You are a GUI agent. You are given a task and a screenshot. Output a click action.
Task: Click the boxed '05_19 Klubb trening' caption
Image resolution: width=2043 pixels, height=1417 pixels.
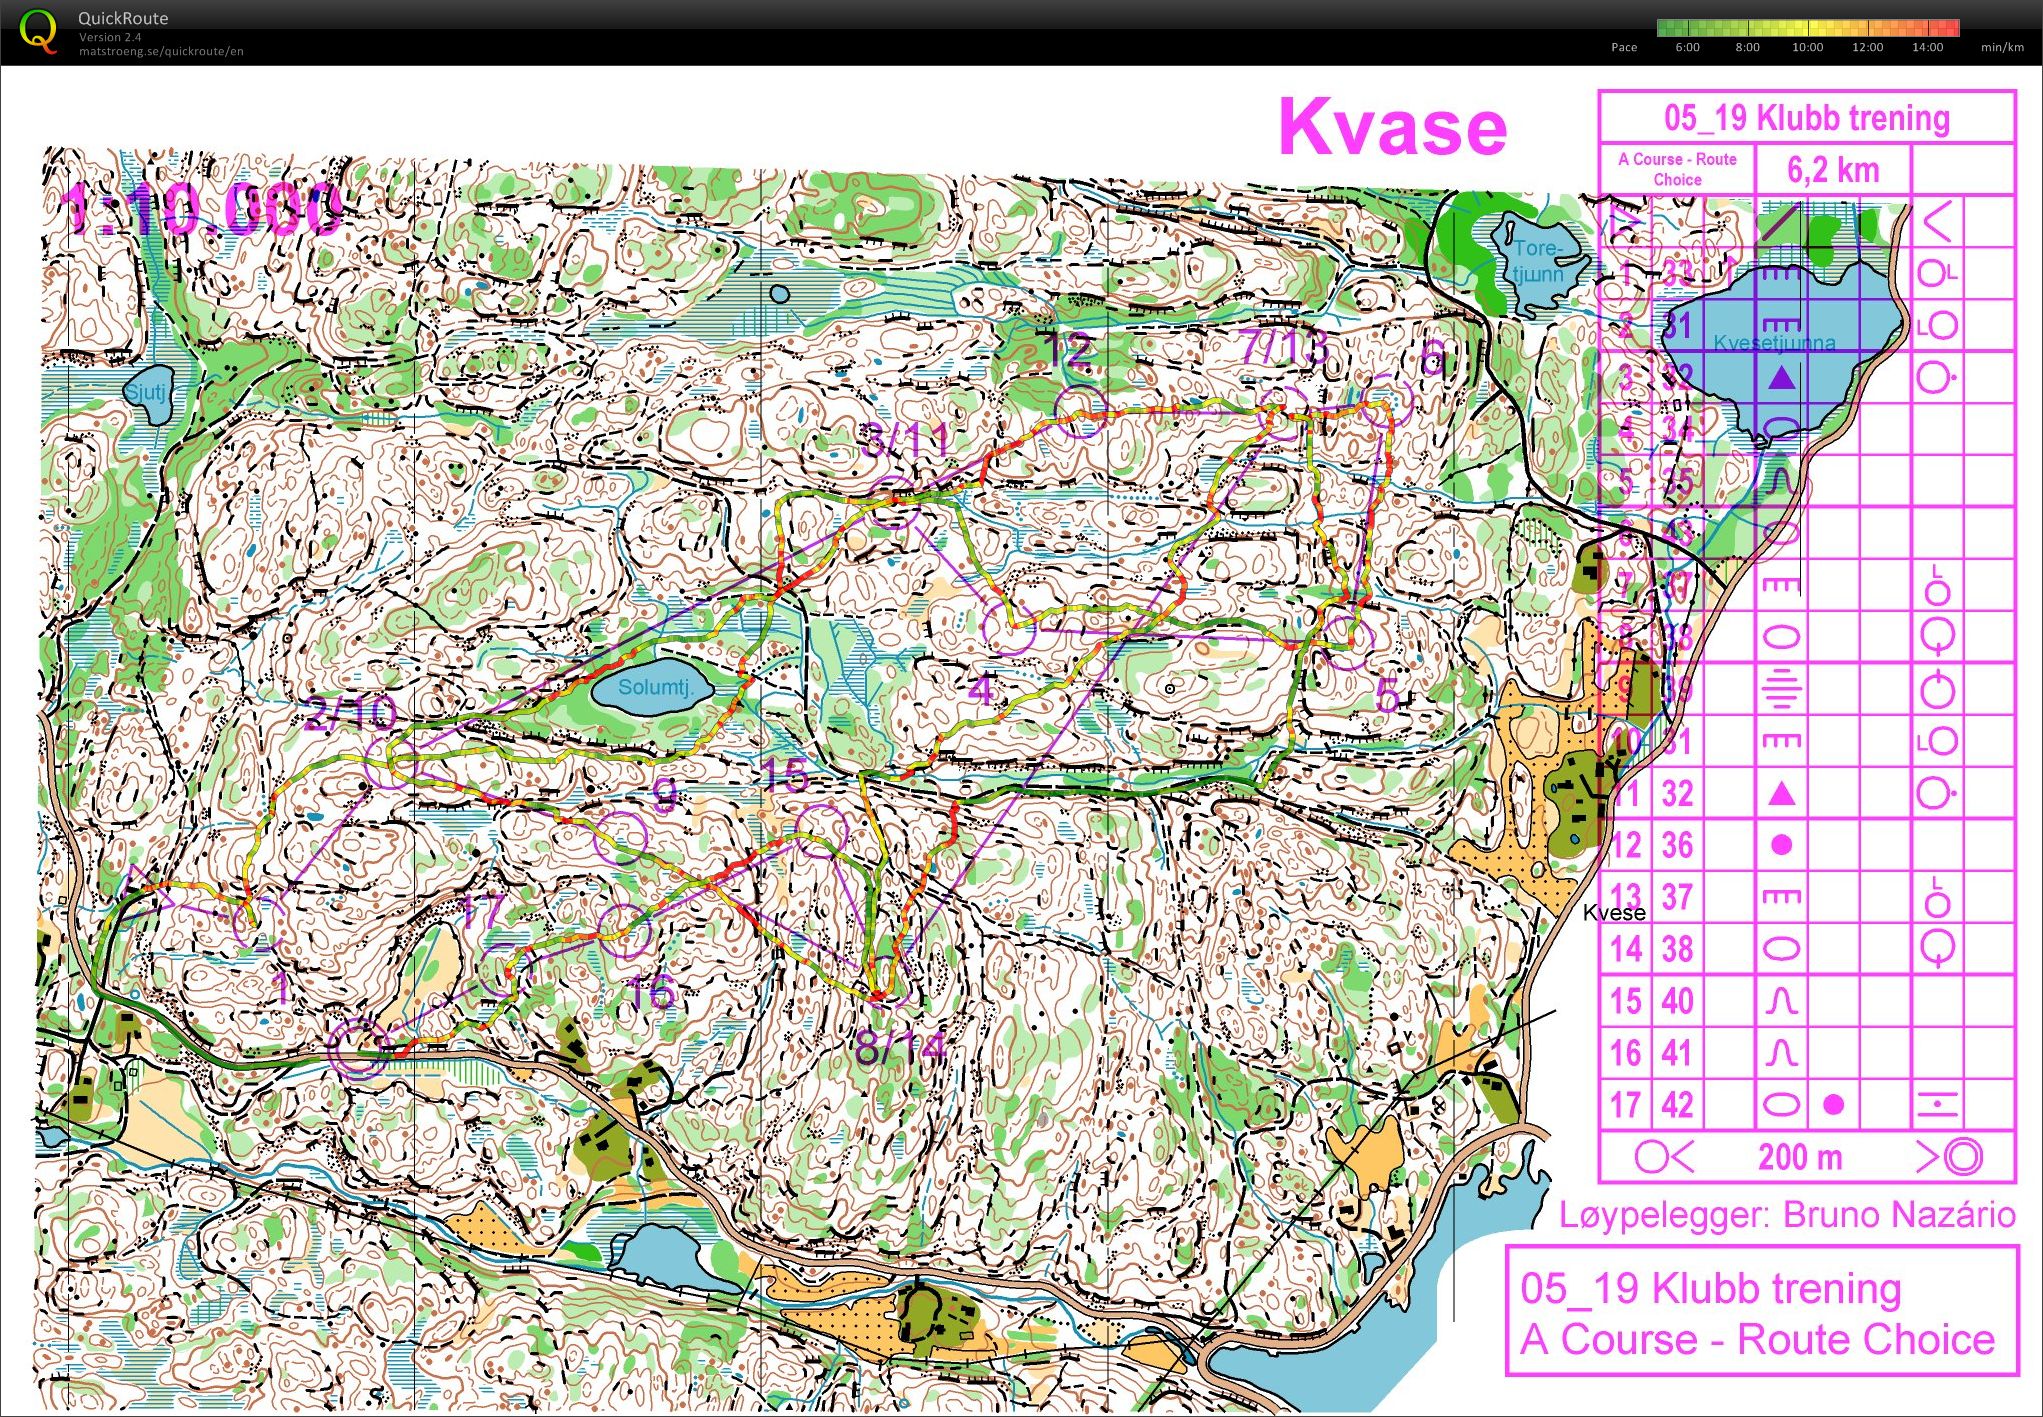(1711, 1288)
